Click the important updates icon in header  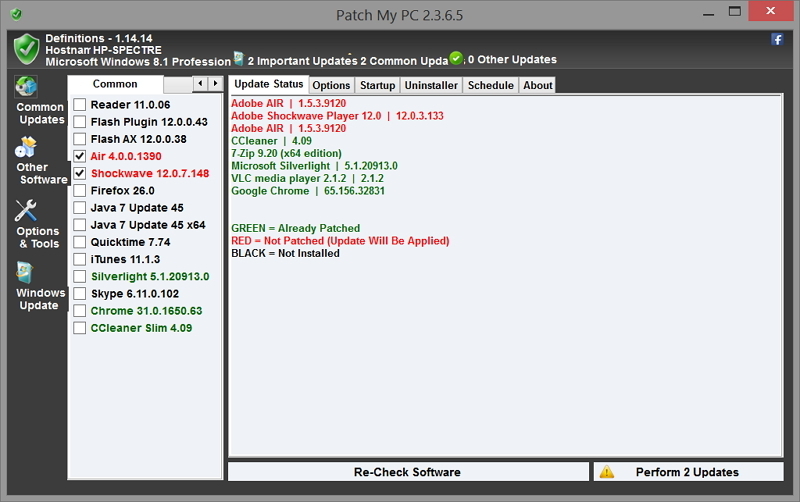point(238,59)
